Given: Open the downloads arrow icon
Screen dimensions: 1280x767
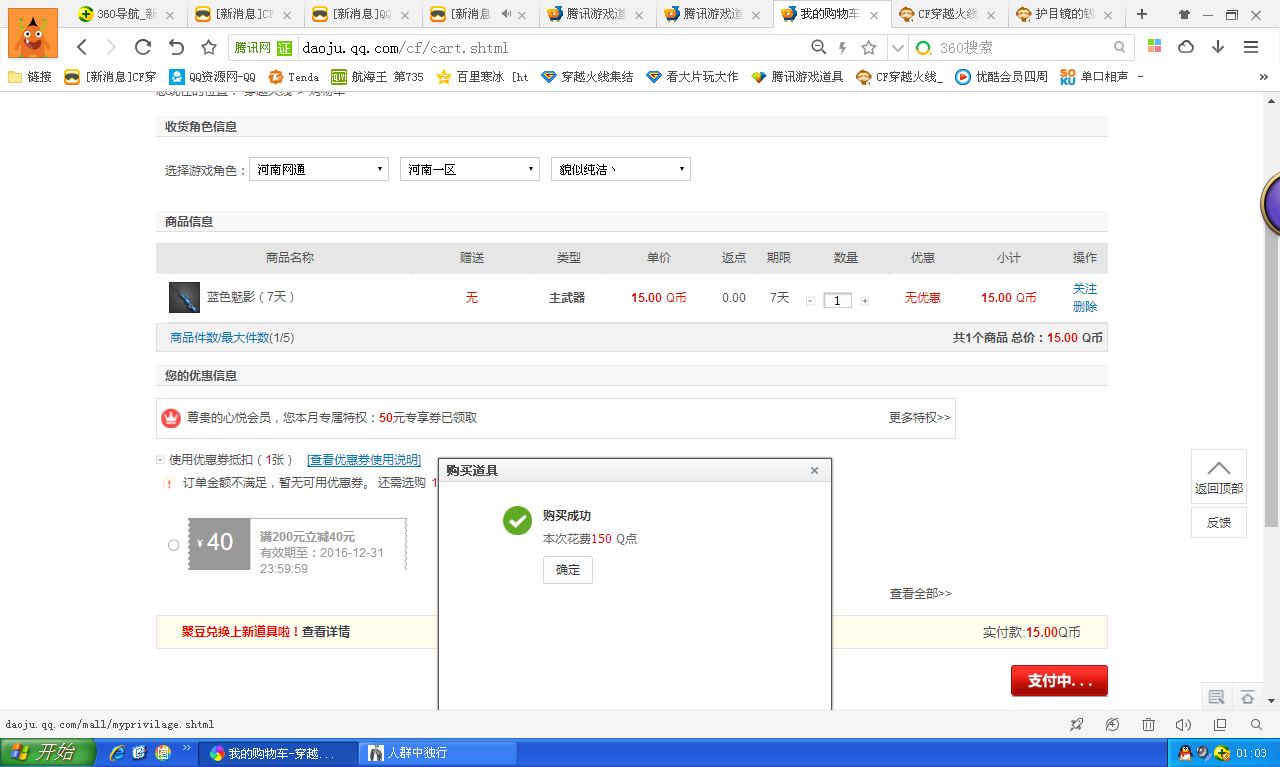Looking at the screenshot, I should click(x=1218, y=47).
